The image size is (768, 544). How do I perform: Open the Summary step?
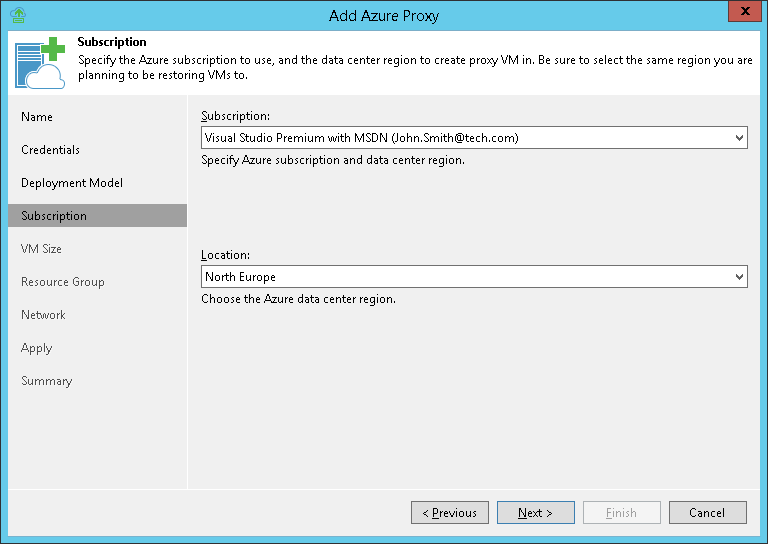tap(47, 381)
